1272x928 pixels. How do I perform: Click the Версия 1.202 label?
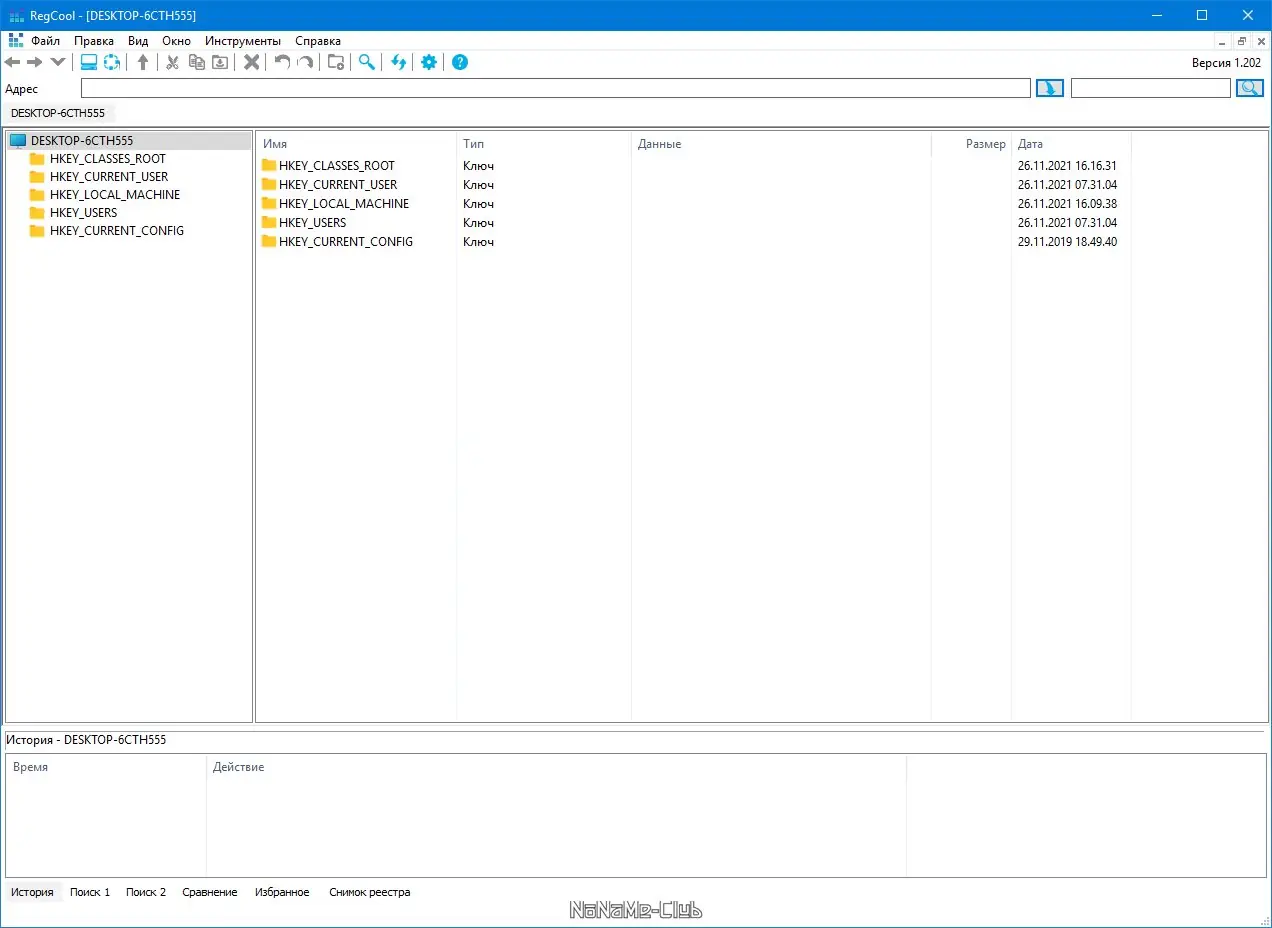pyautogui.click(x=1227, y=62)
